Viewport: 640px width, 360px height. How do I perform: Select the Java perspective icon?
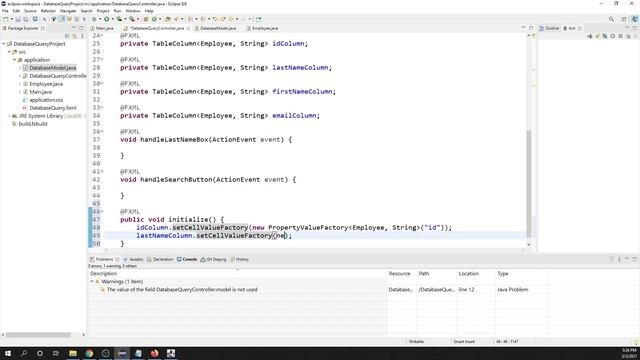pos(634,19)
